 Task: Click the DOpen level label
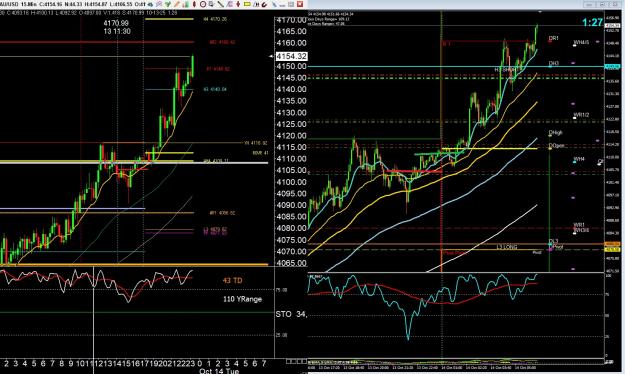pos(556,146)
